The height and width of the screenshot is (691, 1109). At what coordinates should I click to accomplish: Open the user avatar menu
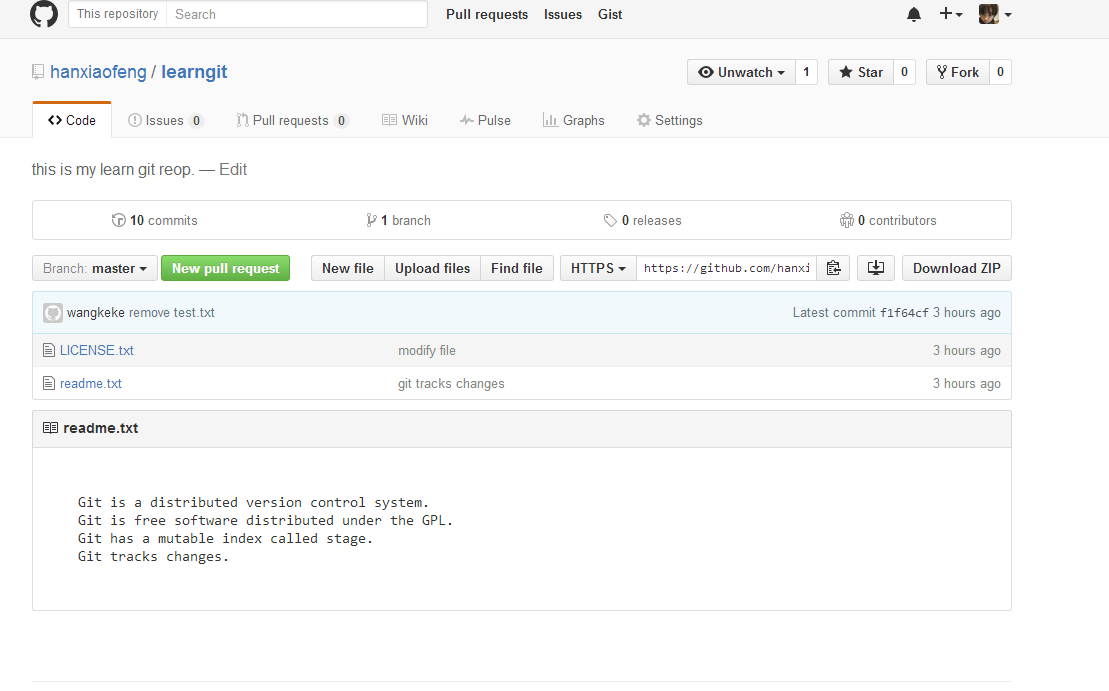coord(995,13)
